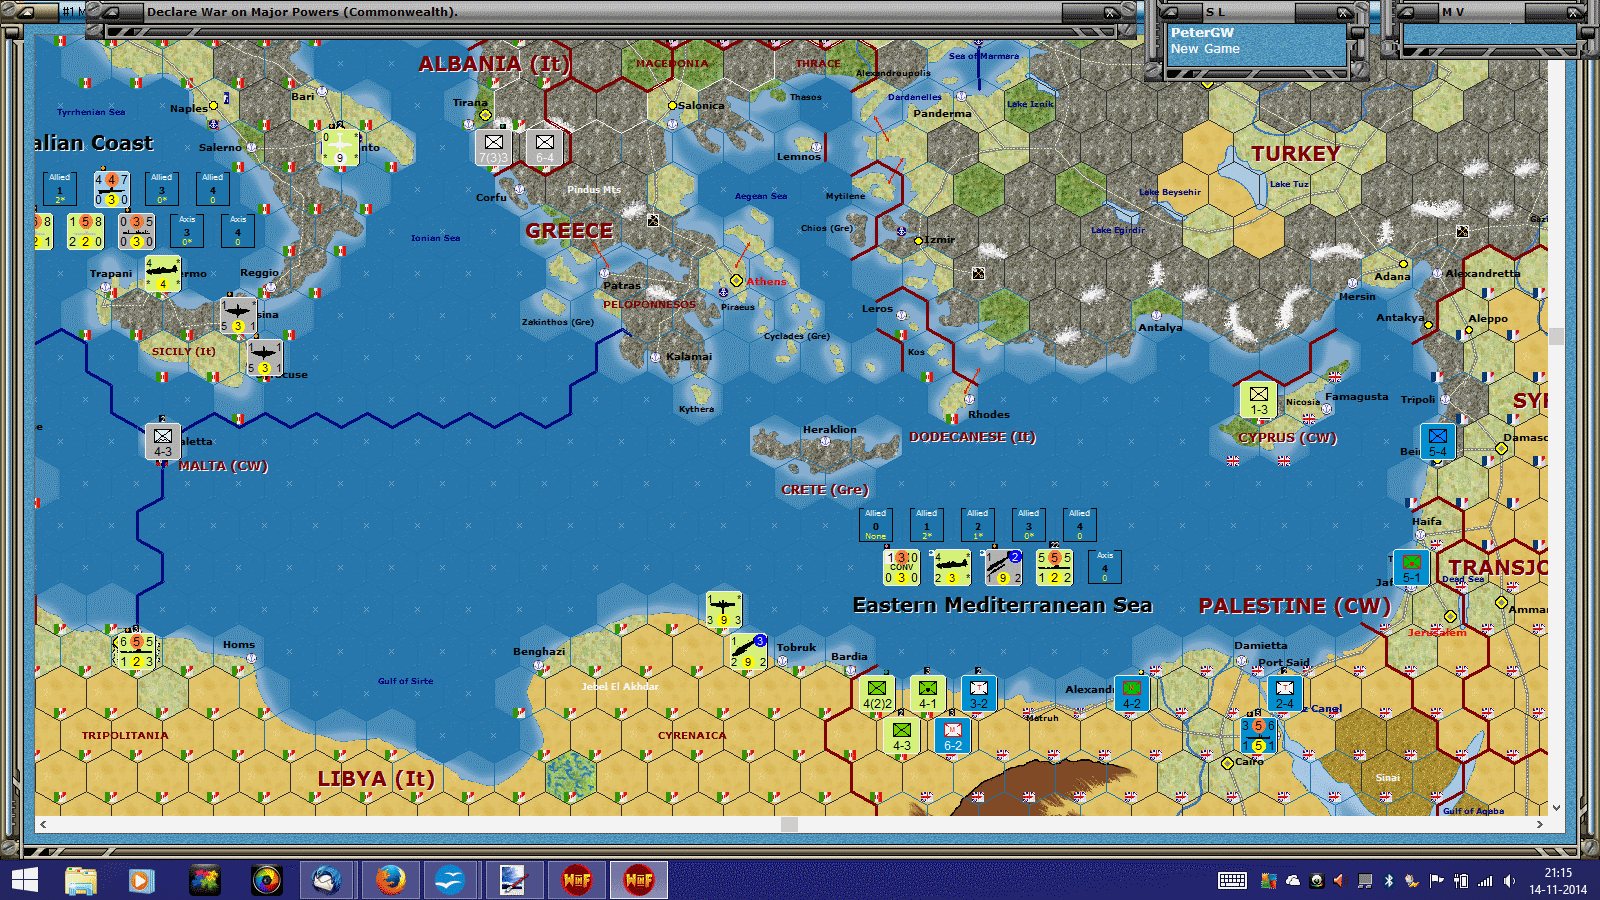Select the yellow air unit at Taranto

pyautogui.click(x=340, y=148)
